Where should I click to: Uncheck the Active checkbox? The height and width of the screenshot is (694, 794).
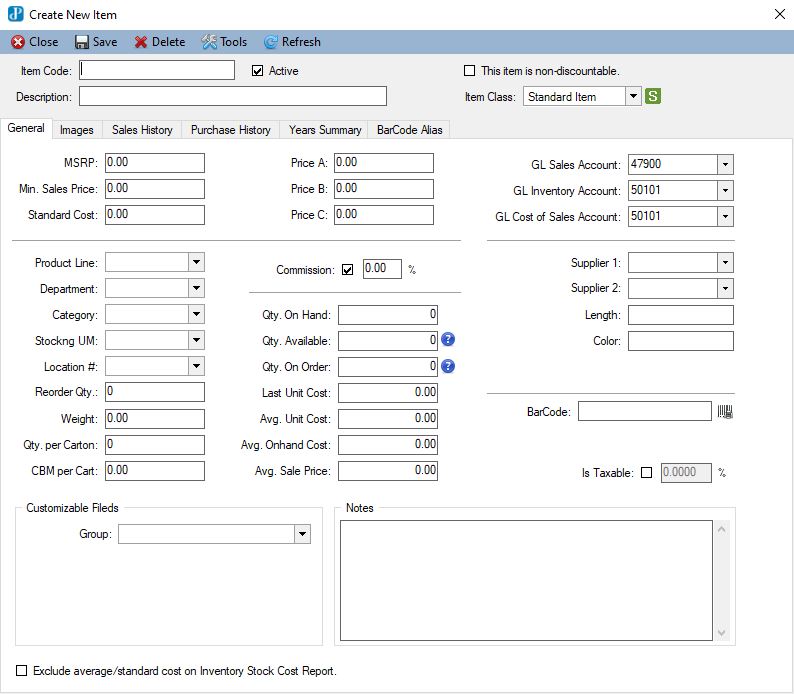click(x=257, y=71)
